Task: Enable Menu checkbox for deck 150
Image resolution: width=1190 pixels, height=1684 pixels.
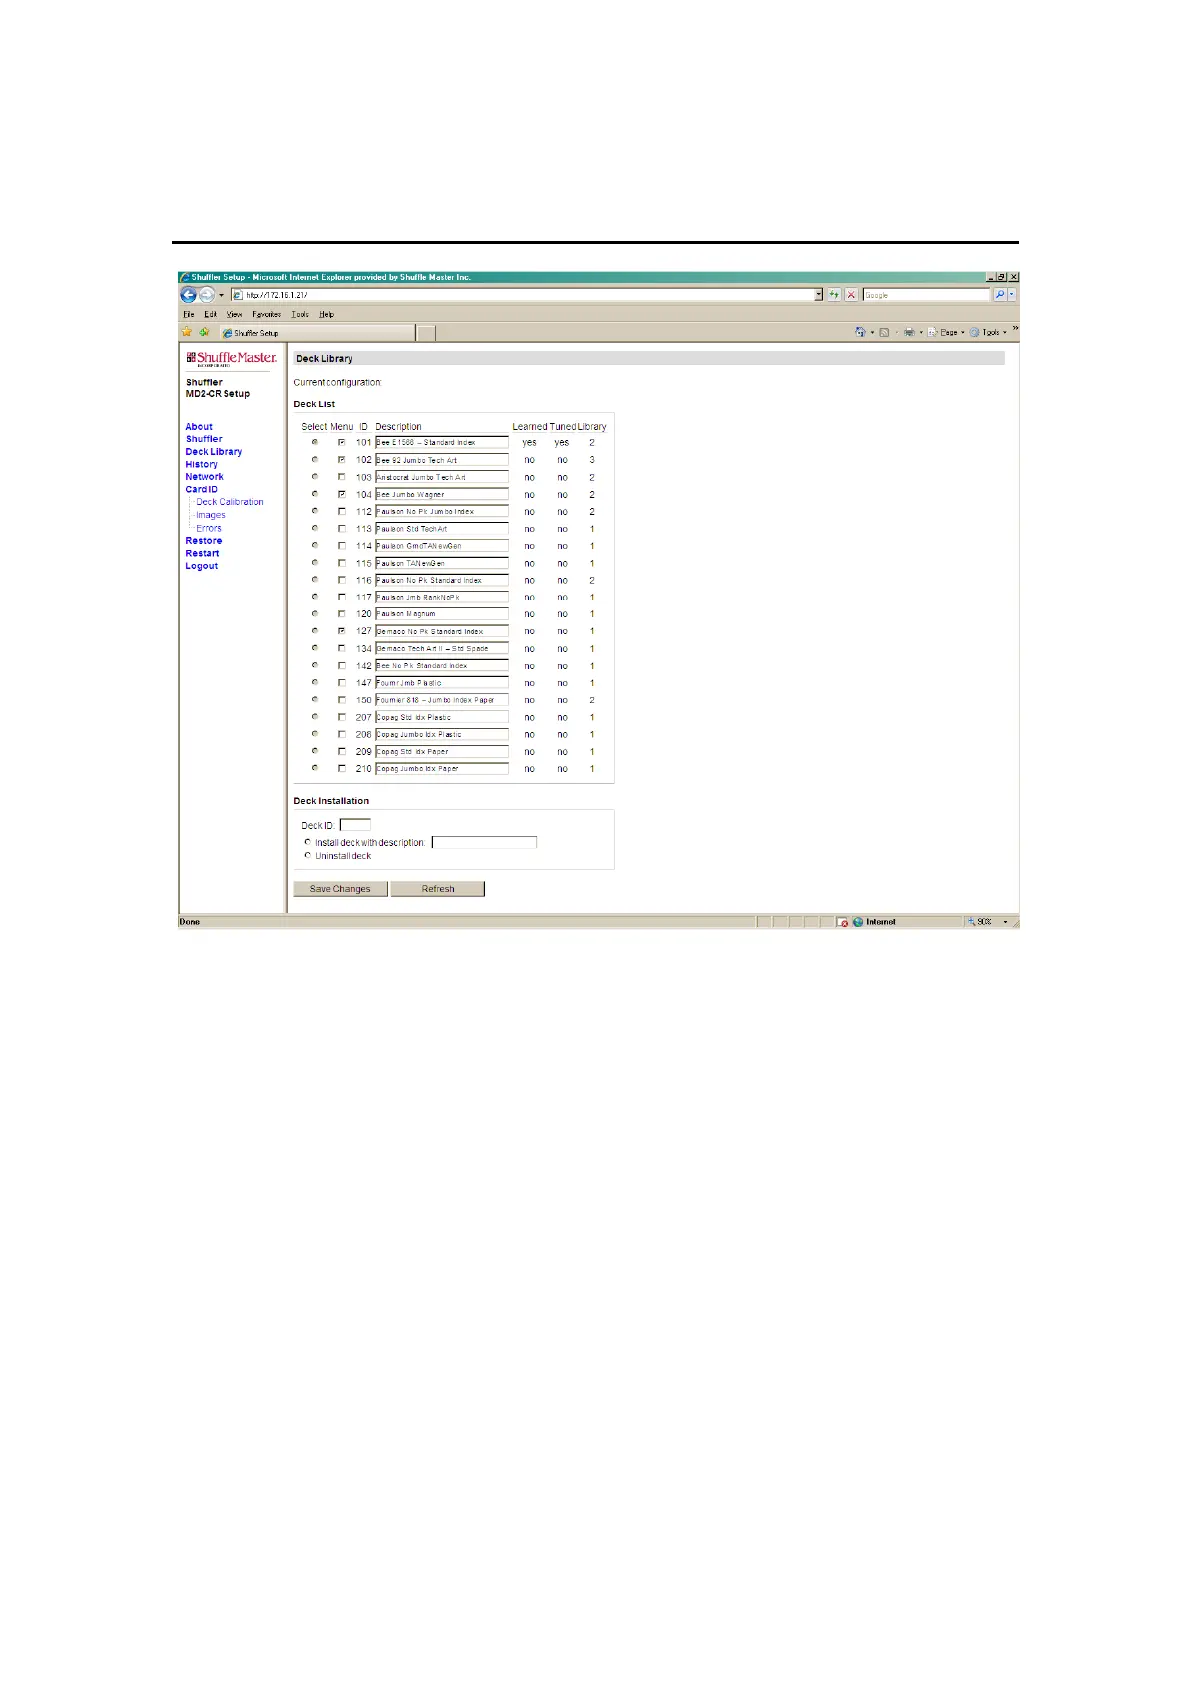Action: pos(341,700)
